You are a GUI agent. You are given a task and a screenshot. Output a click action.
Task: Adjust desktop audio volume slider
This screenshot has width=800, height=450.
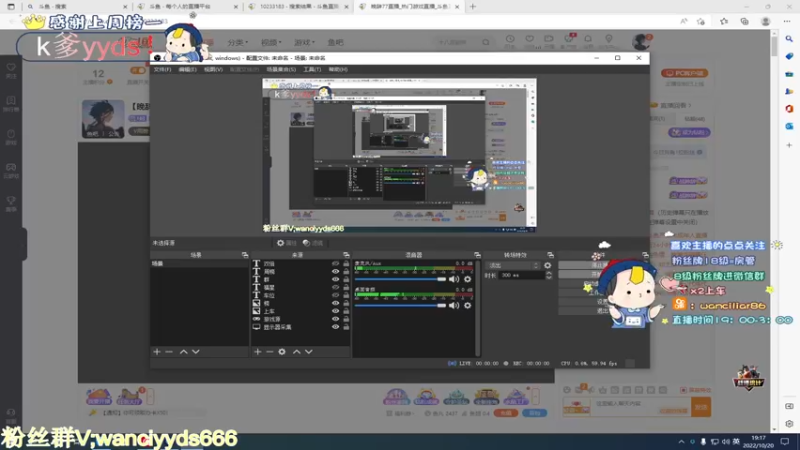(400, 305)
